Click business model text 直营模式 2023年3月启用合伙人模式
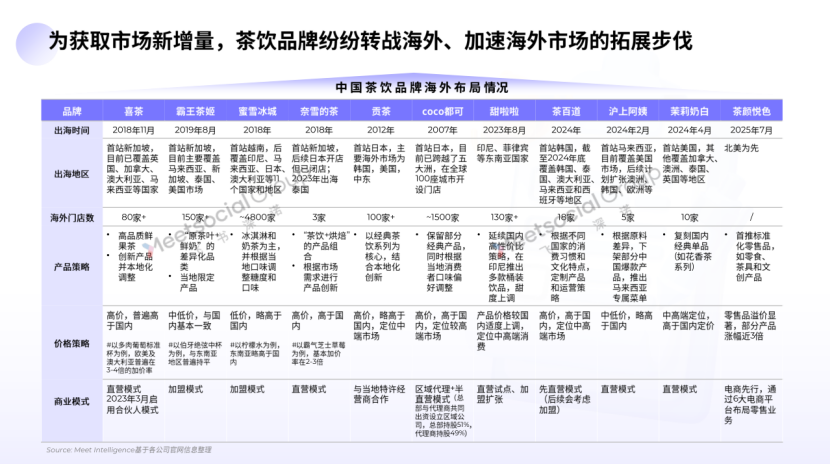Image resolution: width=831 pixels, height=464 pixels. (x=132, y=399)
